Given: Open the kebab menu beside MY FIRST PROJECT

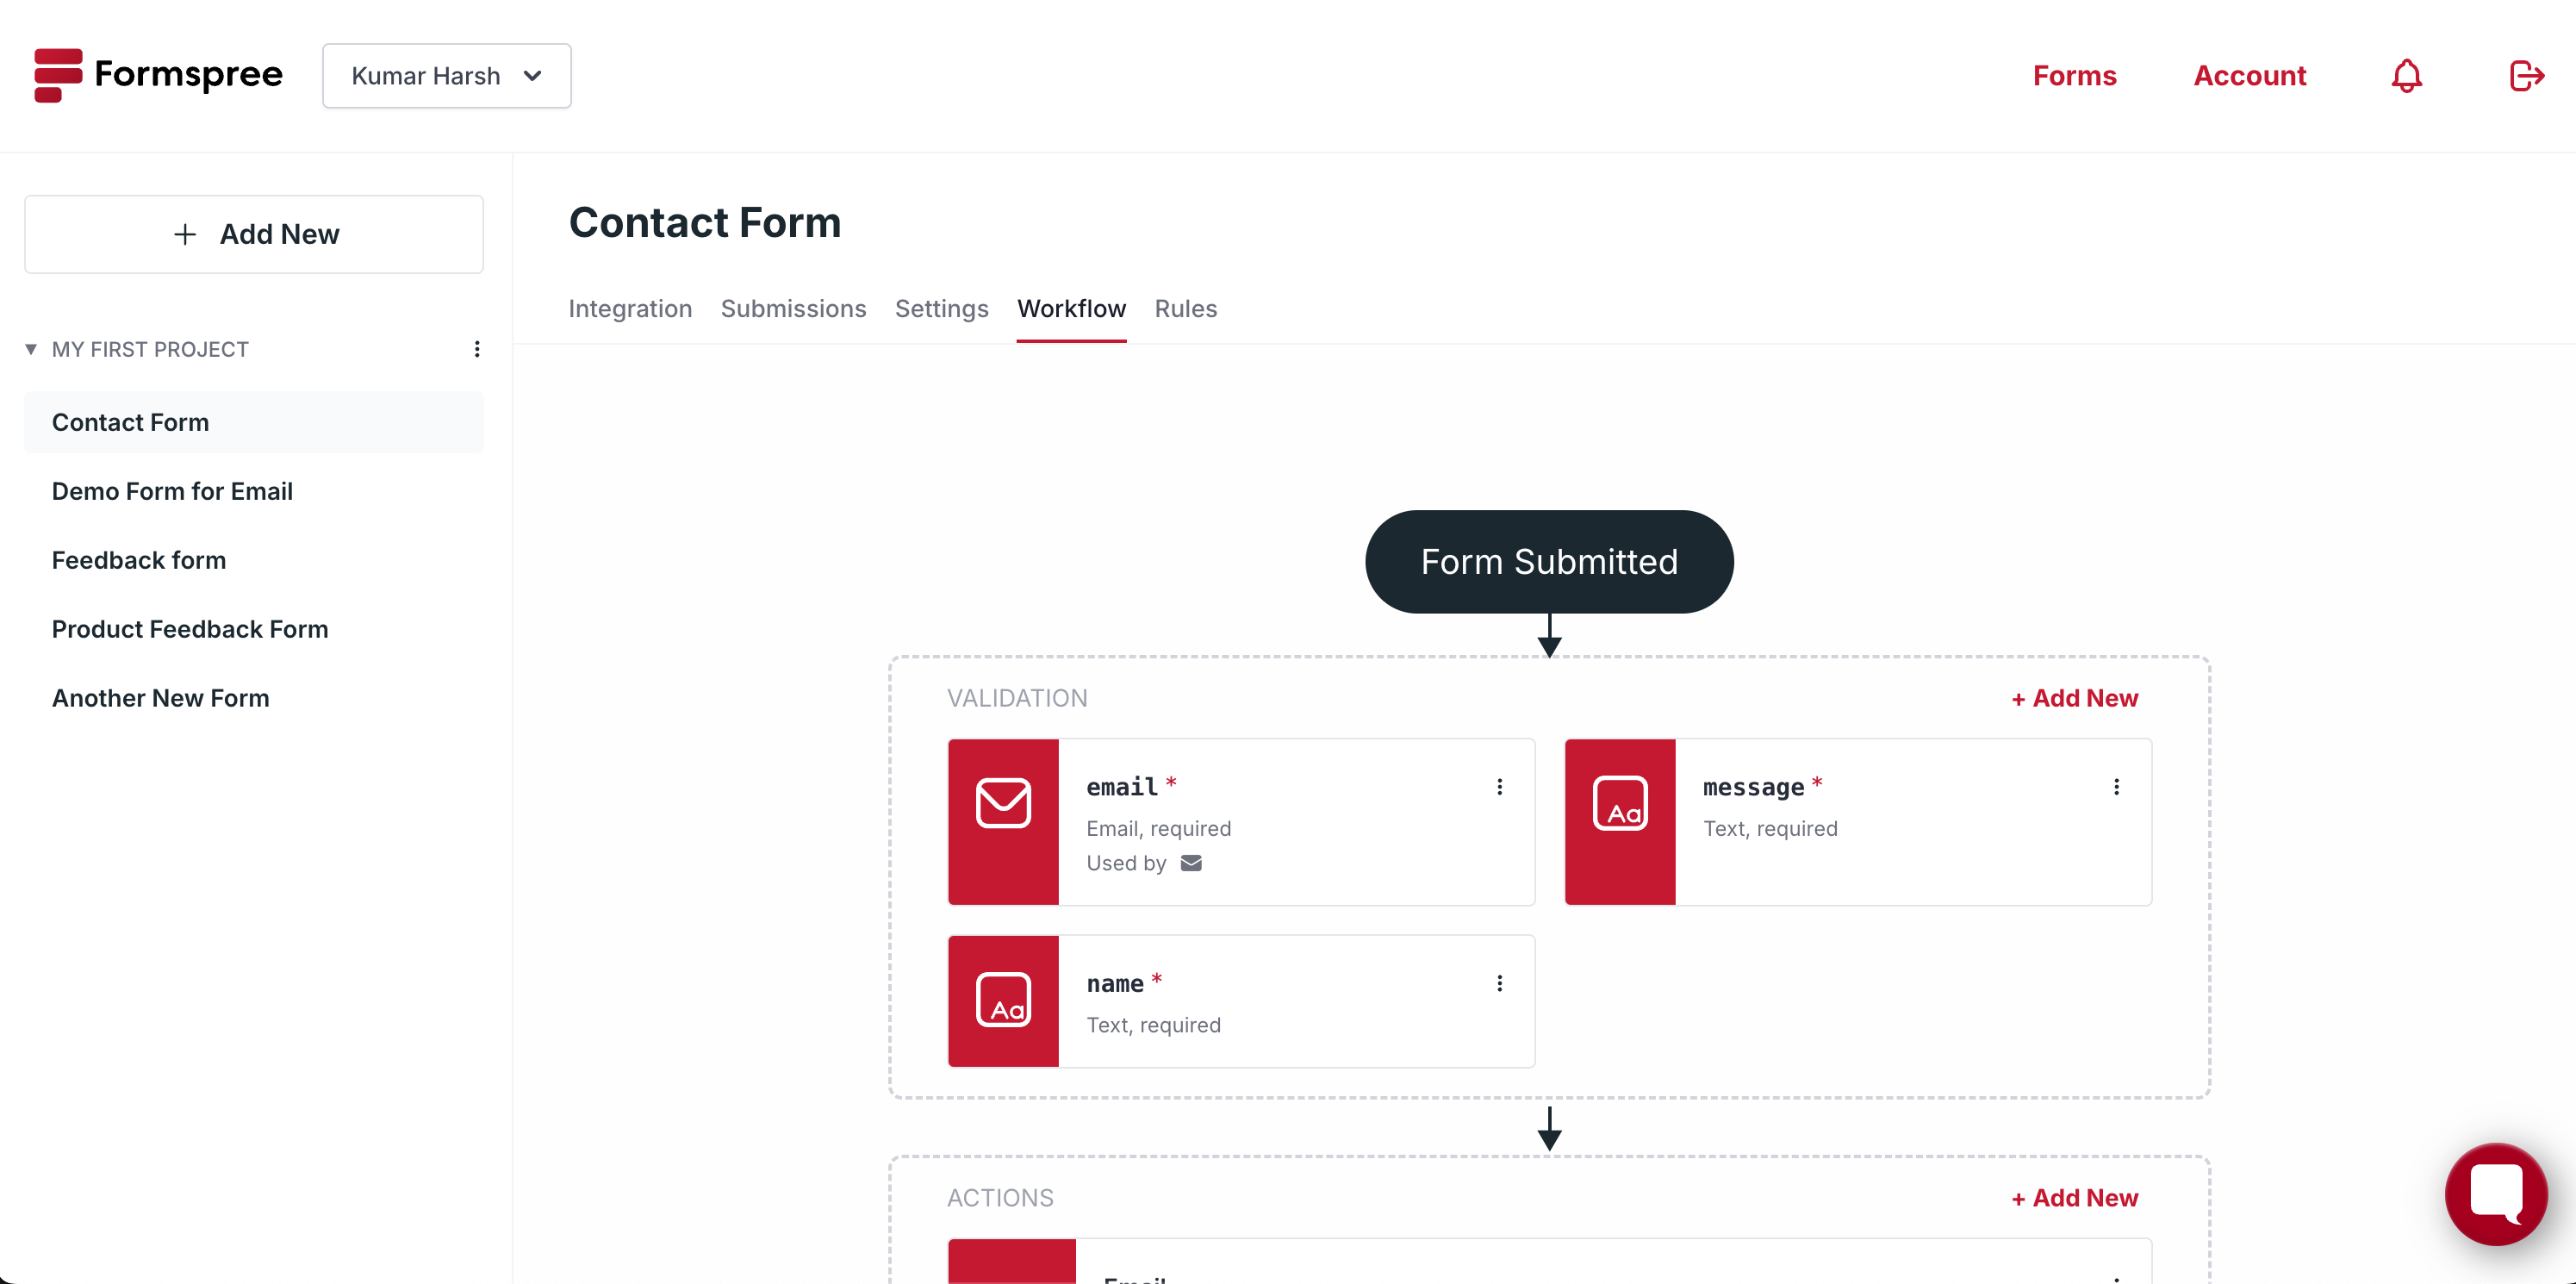Looking at the screenshot, I should coord(476,349).
